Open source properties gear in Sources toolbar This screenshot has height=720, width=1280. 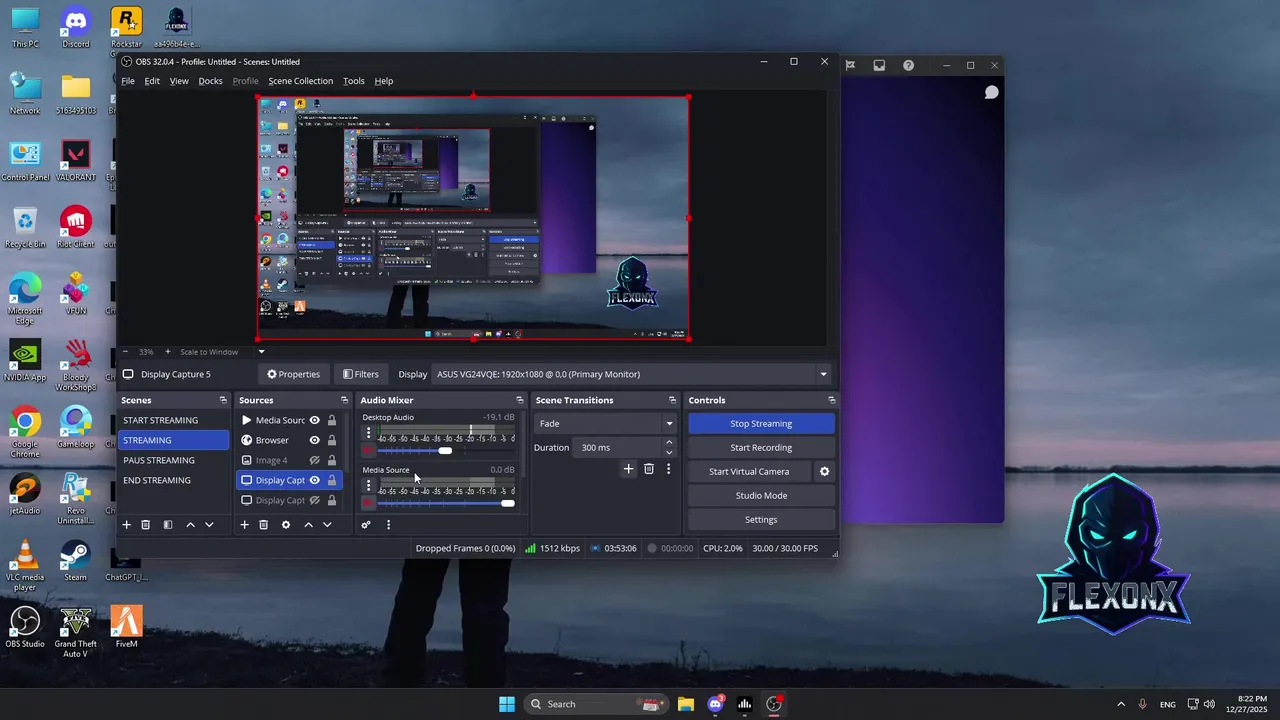click(x=286, y=525)
